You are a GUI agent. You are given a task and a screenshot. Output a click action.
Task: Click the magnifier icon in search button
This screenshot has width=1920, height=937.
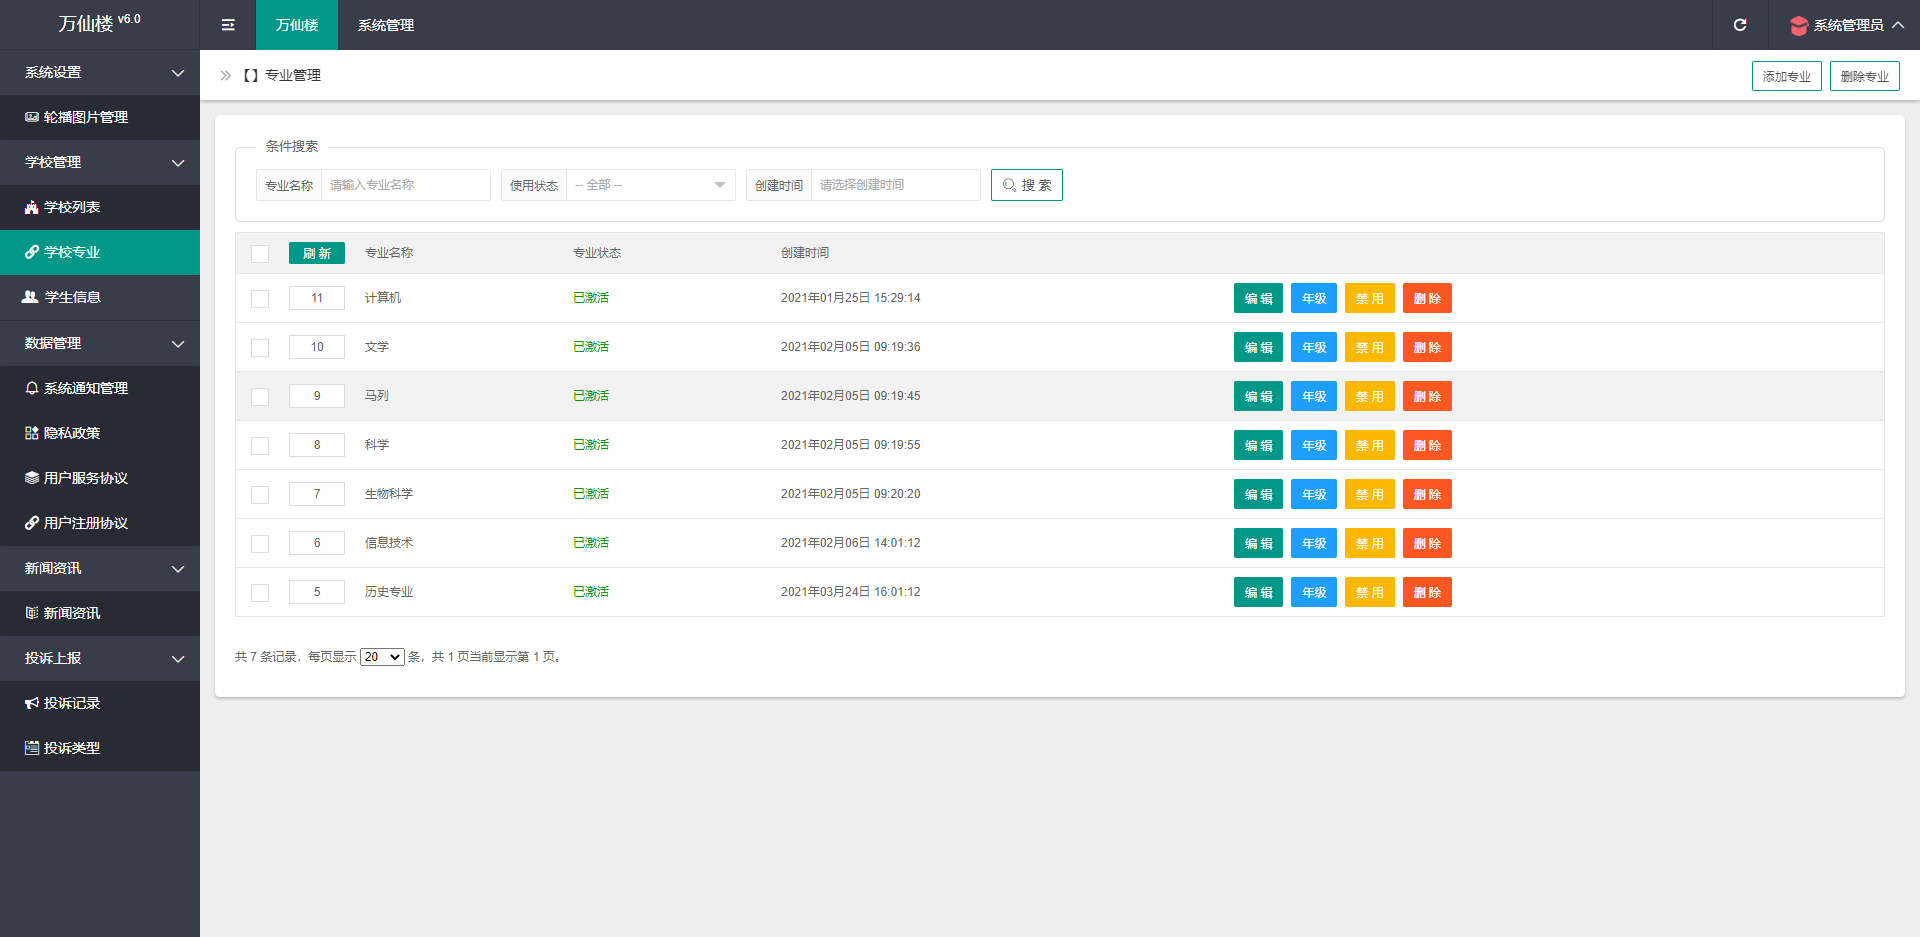coord(1009,185)
